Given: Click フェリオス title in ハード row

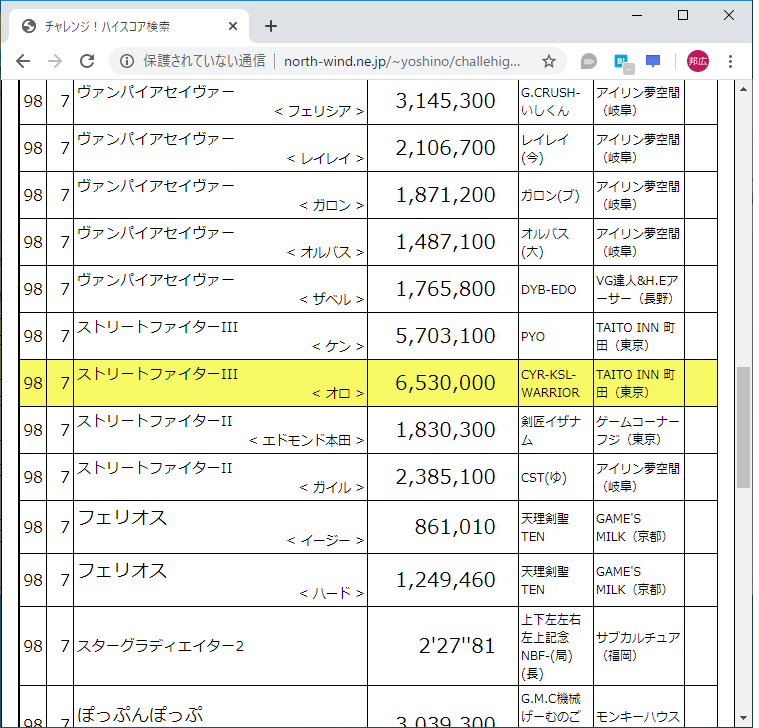Looking at the screenshot, I should (122, 571).
